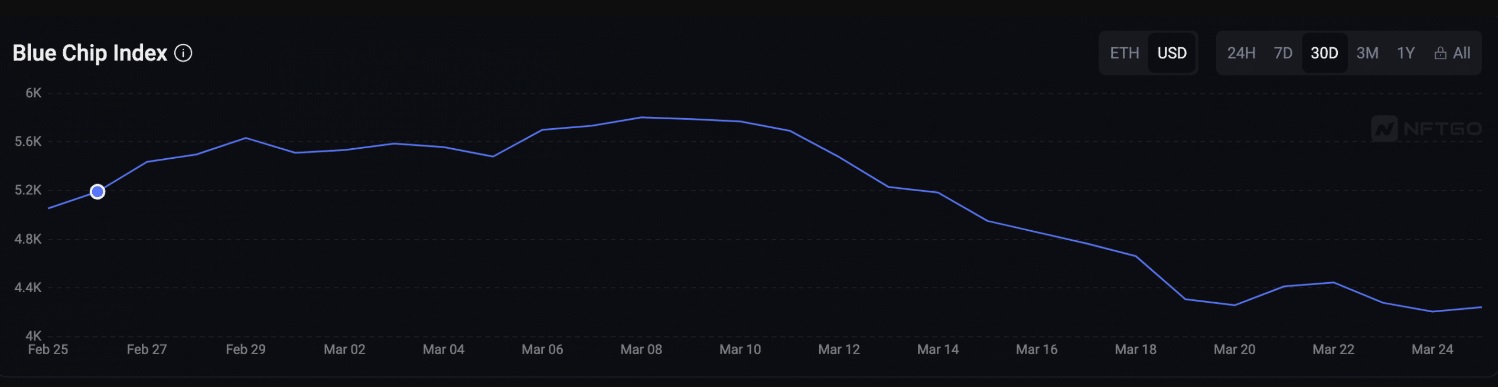The image size is (1498, 387).
Task: Select the locked All time range
Action: click(x=1452, y=53)
